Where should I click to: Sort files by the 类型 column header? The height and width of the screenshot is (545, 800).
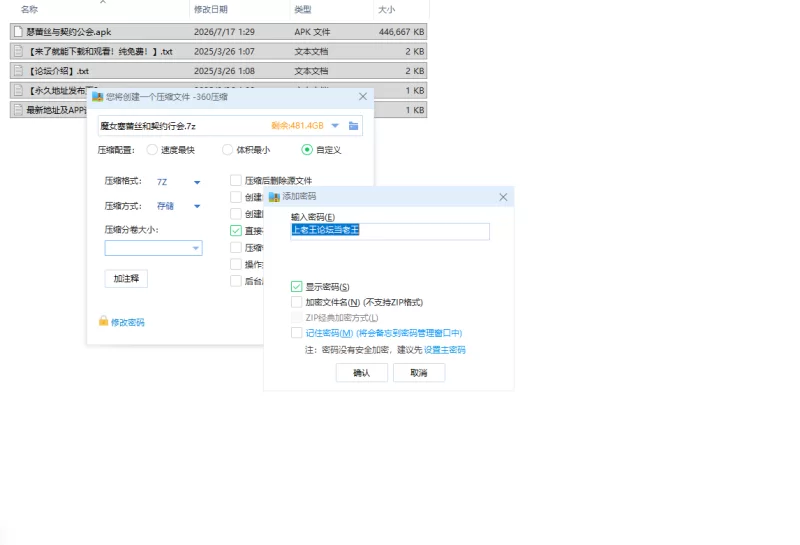tap(303, 9)
